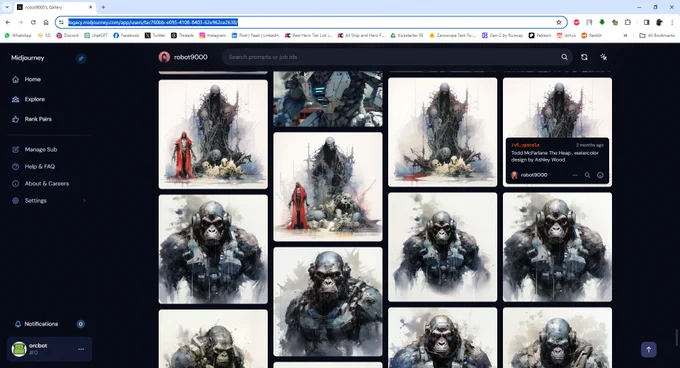This screenshot has height=368, width=680.
Task: Click the Todd McFarlane The Heap prompt text
Action: [x=555, y=156]
